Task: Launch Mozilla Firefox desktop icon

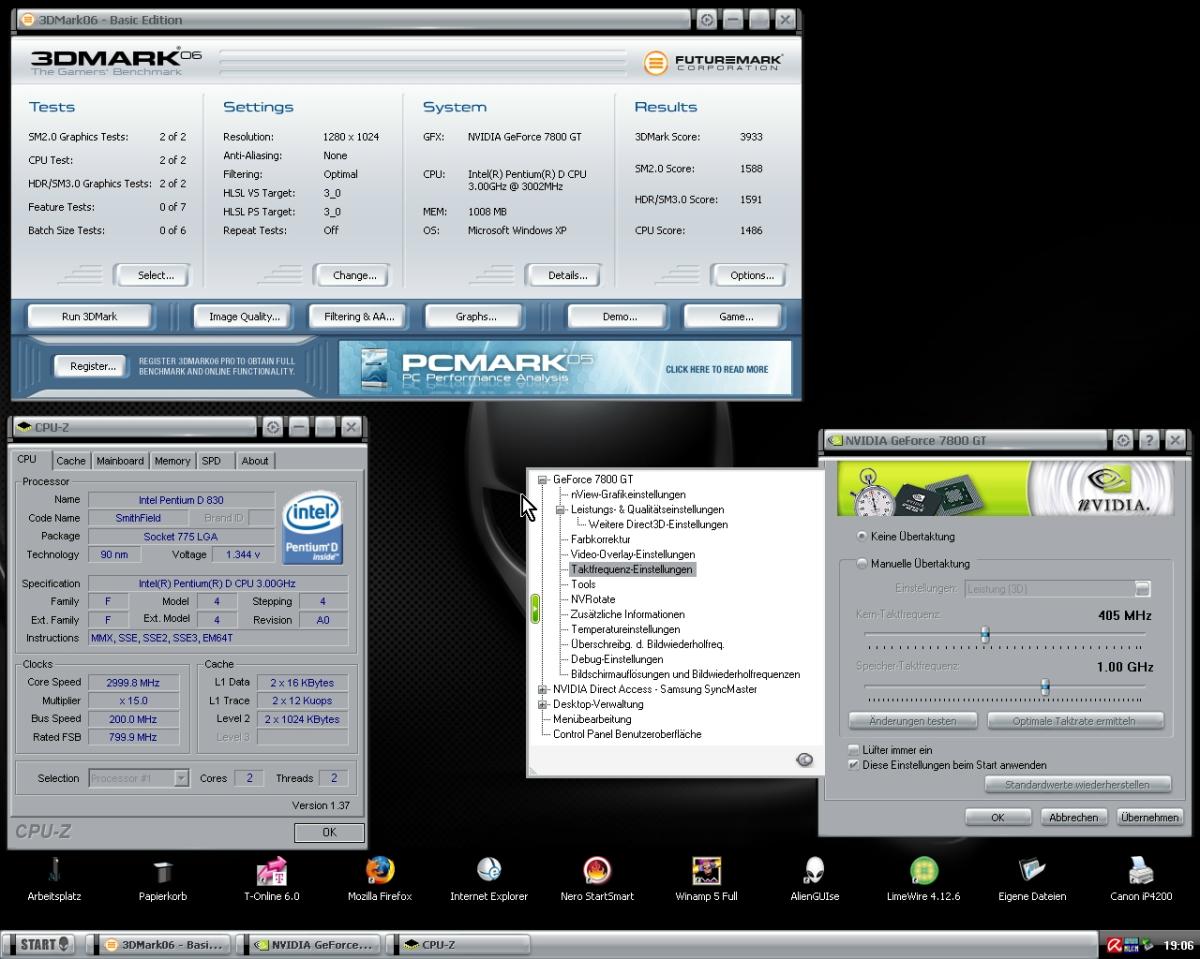Action: 379,878
